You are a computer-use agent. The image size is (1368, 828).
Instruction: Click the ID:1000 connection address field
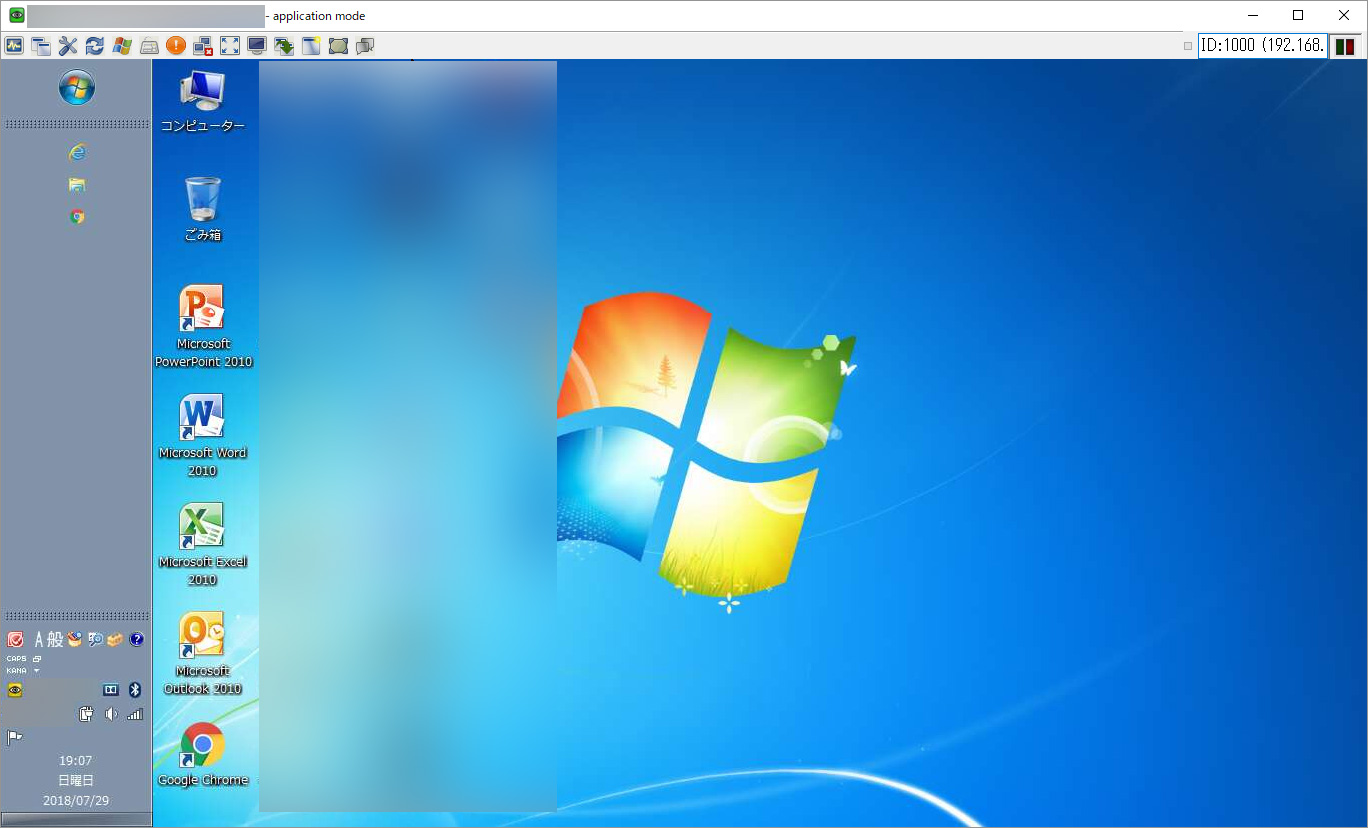pos(1263,45)
